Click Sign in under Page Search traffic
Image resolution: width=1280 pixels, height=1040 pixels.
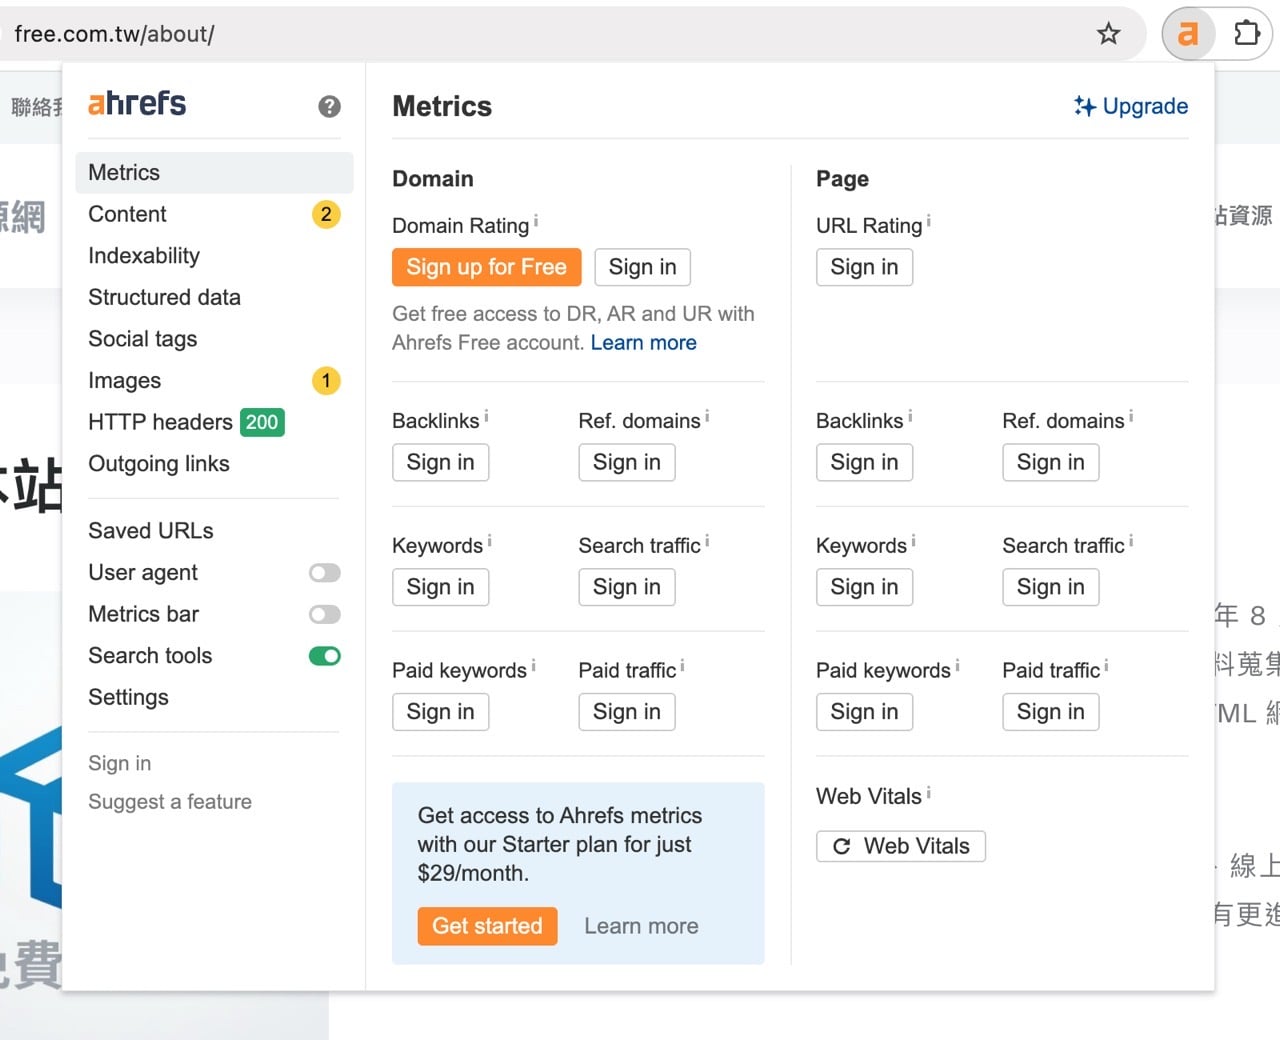click(1051, 587)
